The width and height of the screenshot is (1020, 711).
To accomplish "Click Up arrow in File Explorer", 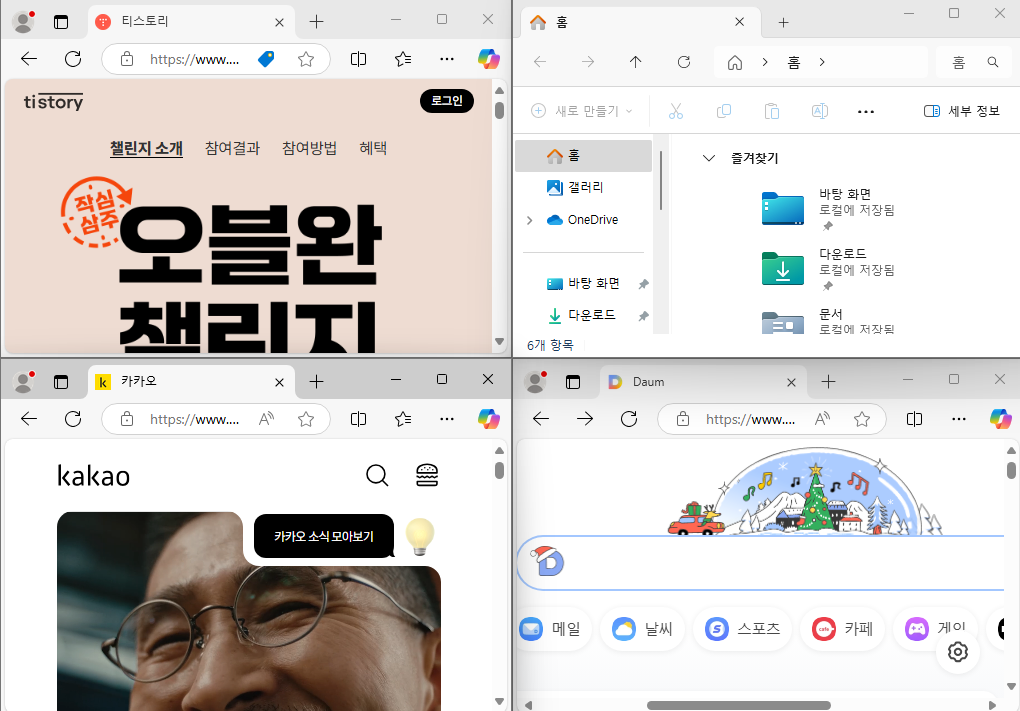I will (x=636, y=62).
